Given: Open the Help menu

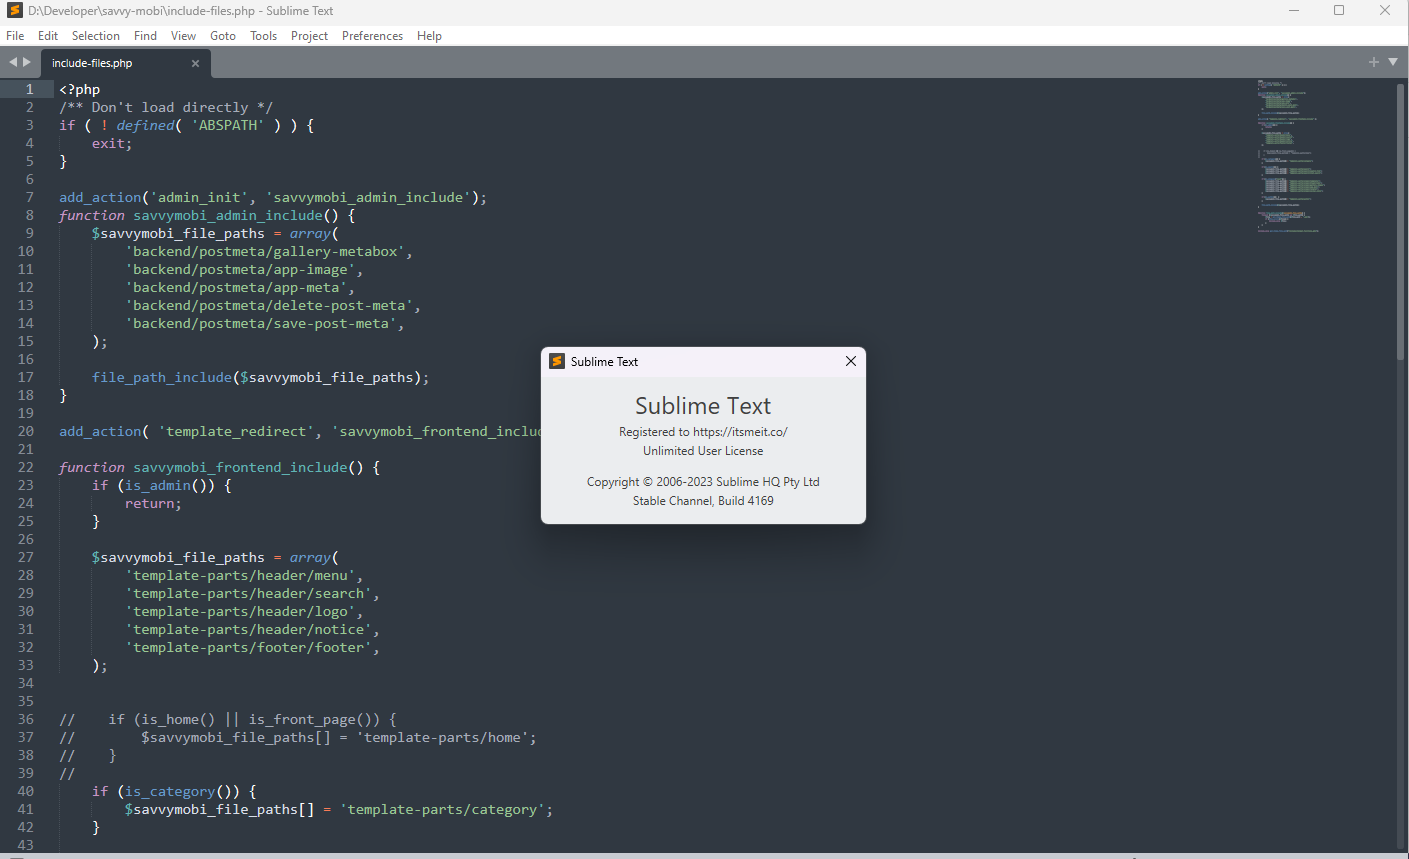Looking at the screenshot, I should (429, 35).
